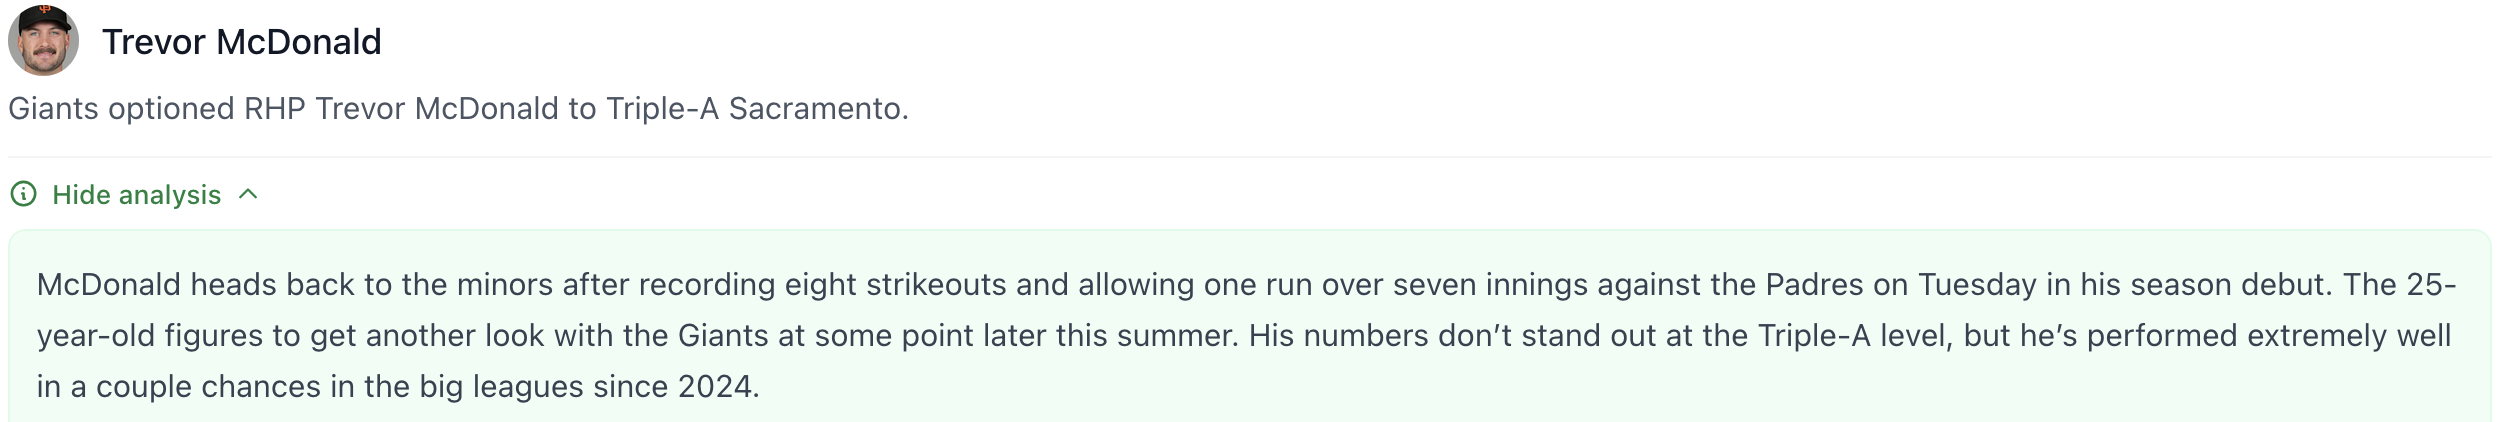Screen dimensions: 2515x422
Task: Click the info circle icon beside Hide analysis
Action: 23,194
